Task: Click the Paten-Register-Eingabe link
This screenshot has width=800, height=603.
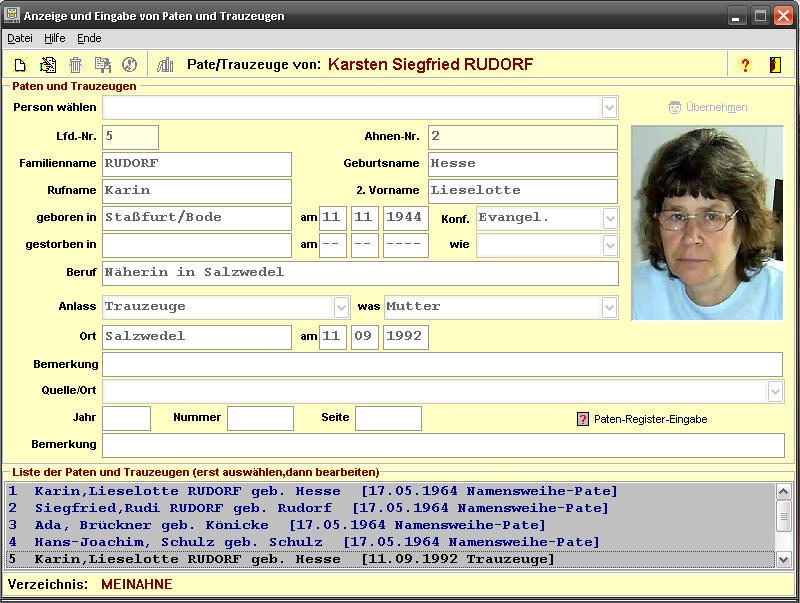Action: click(x=650, y=419)
